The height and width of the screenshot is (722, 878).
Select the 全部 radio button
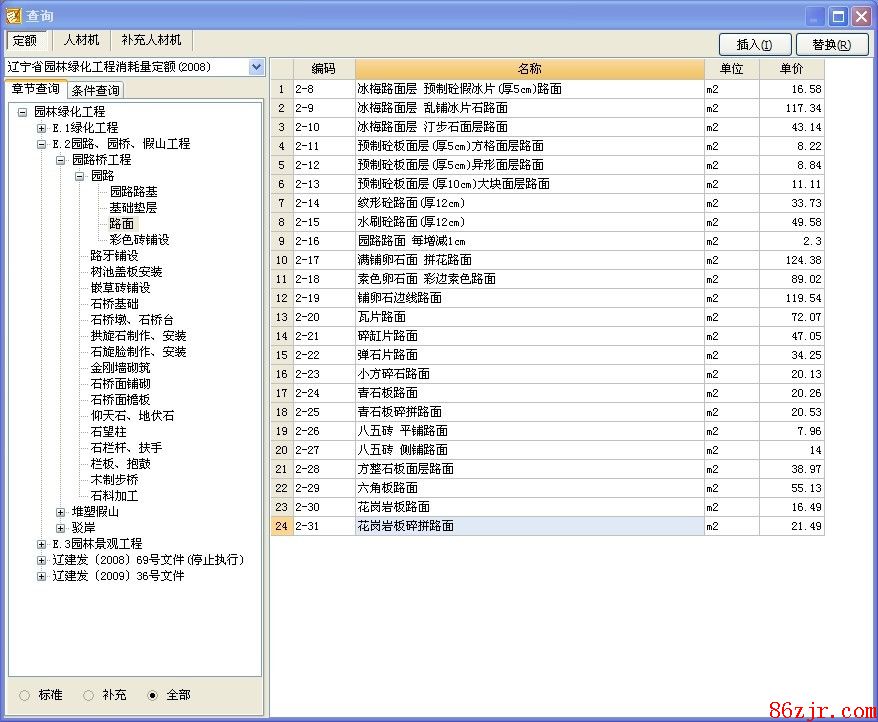pos(153,695)
